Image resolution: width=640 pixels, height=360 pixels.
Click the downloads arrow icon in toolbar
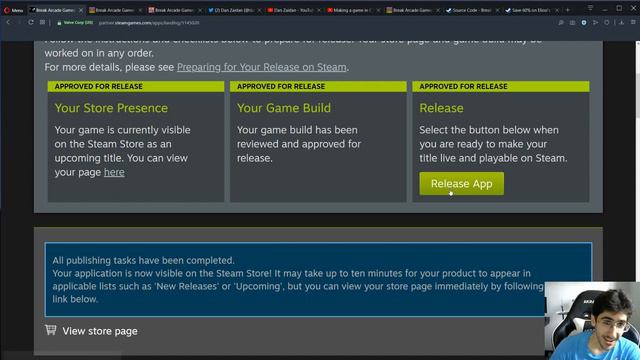coord(621,23)
